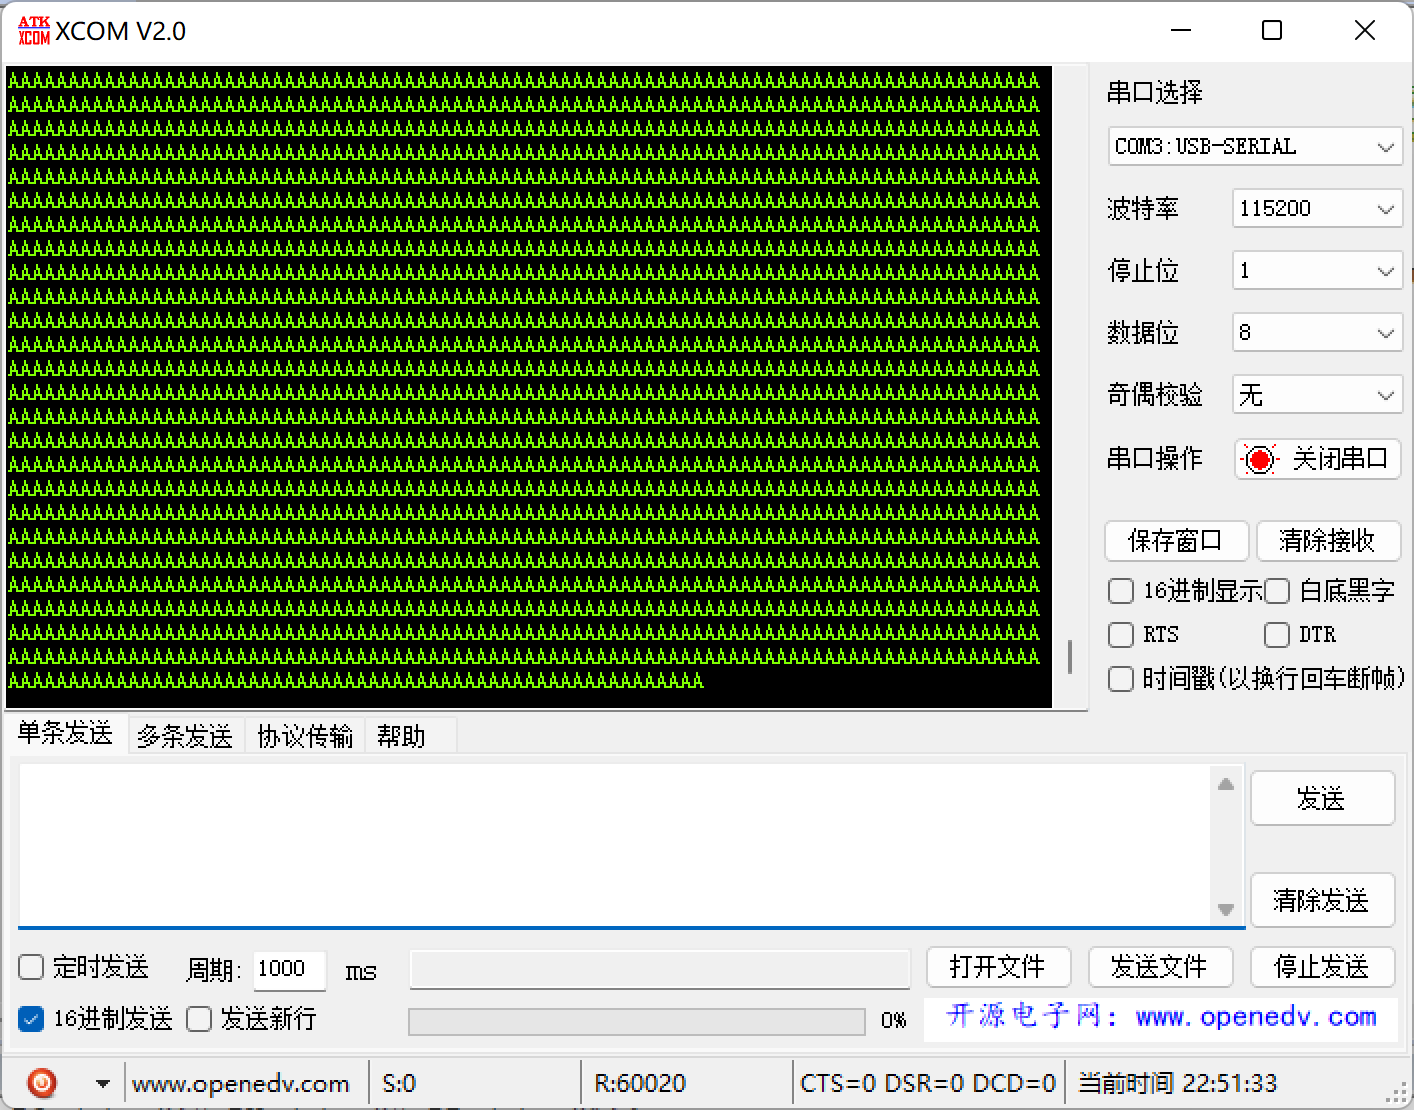
Task: Switch to the 多条发送 tab
Action: (x=184, y=735)
